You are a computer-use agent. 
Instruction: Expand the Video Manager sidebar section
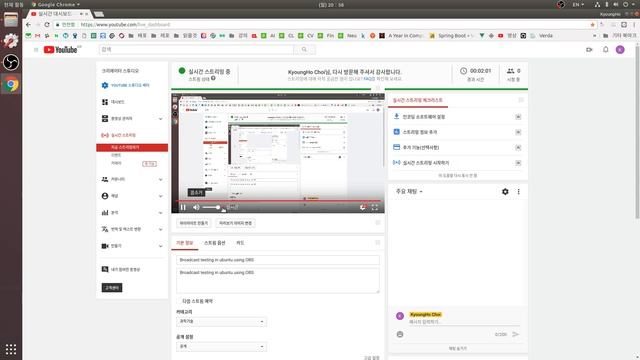pos(160,119)
